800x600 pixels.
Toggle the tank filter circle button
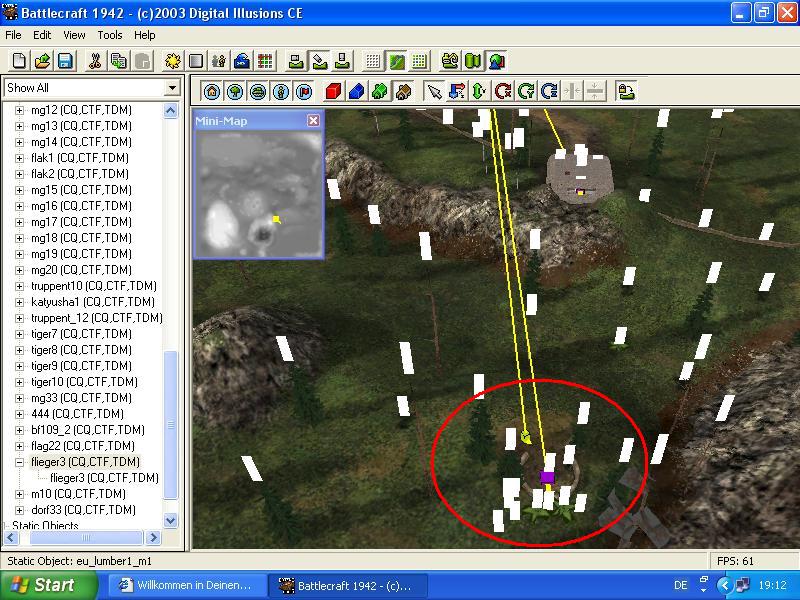[x=258, y=91]
